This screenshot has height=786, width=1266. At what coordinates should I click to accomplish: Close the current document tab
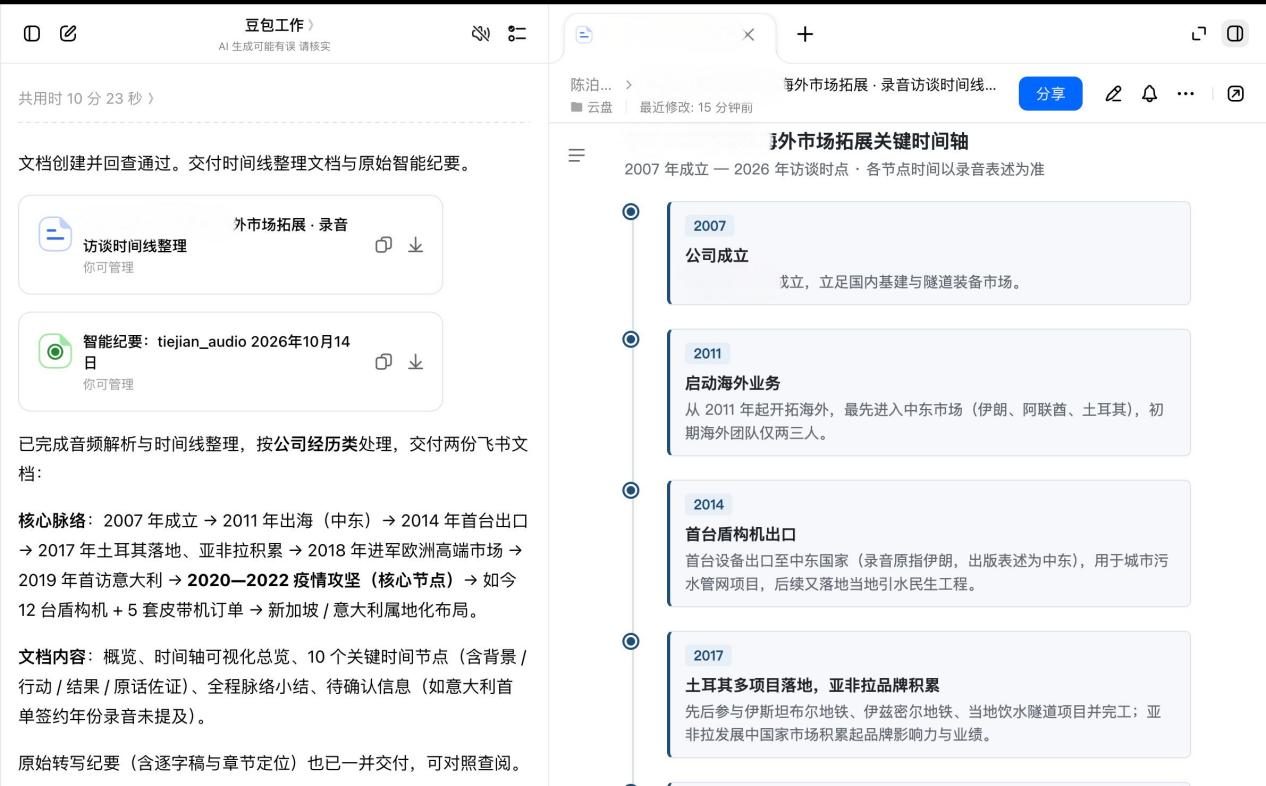point(749,34)
